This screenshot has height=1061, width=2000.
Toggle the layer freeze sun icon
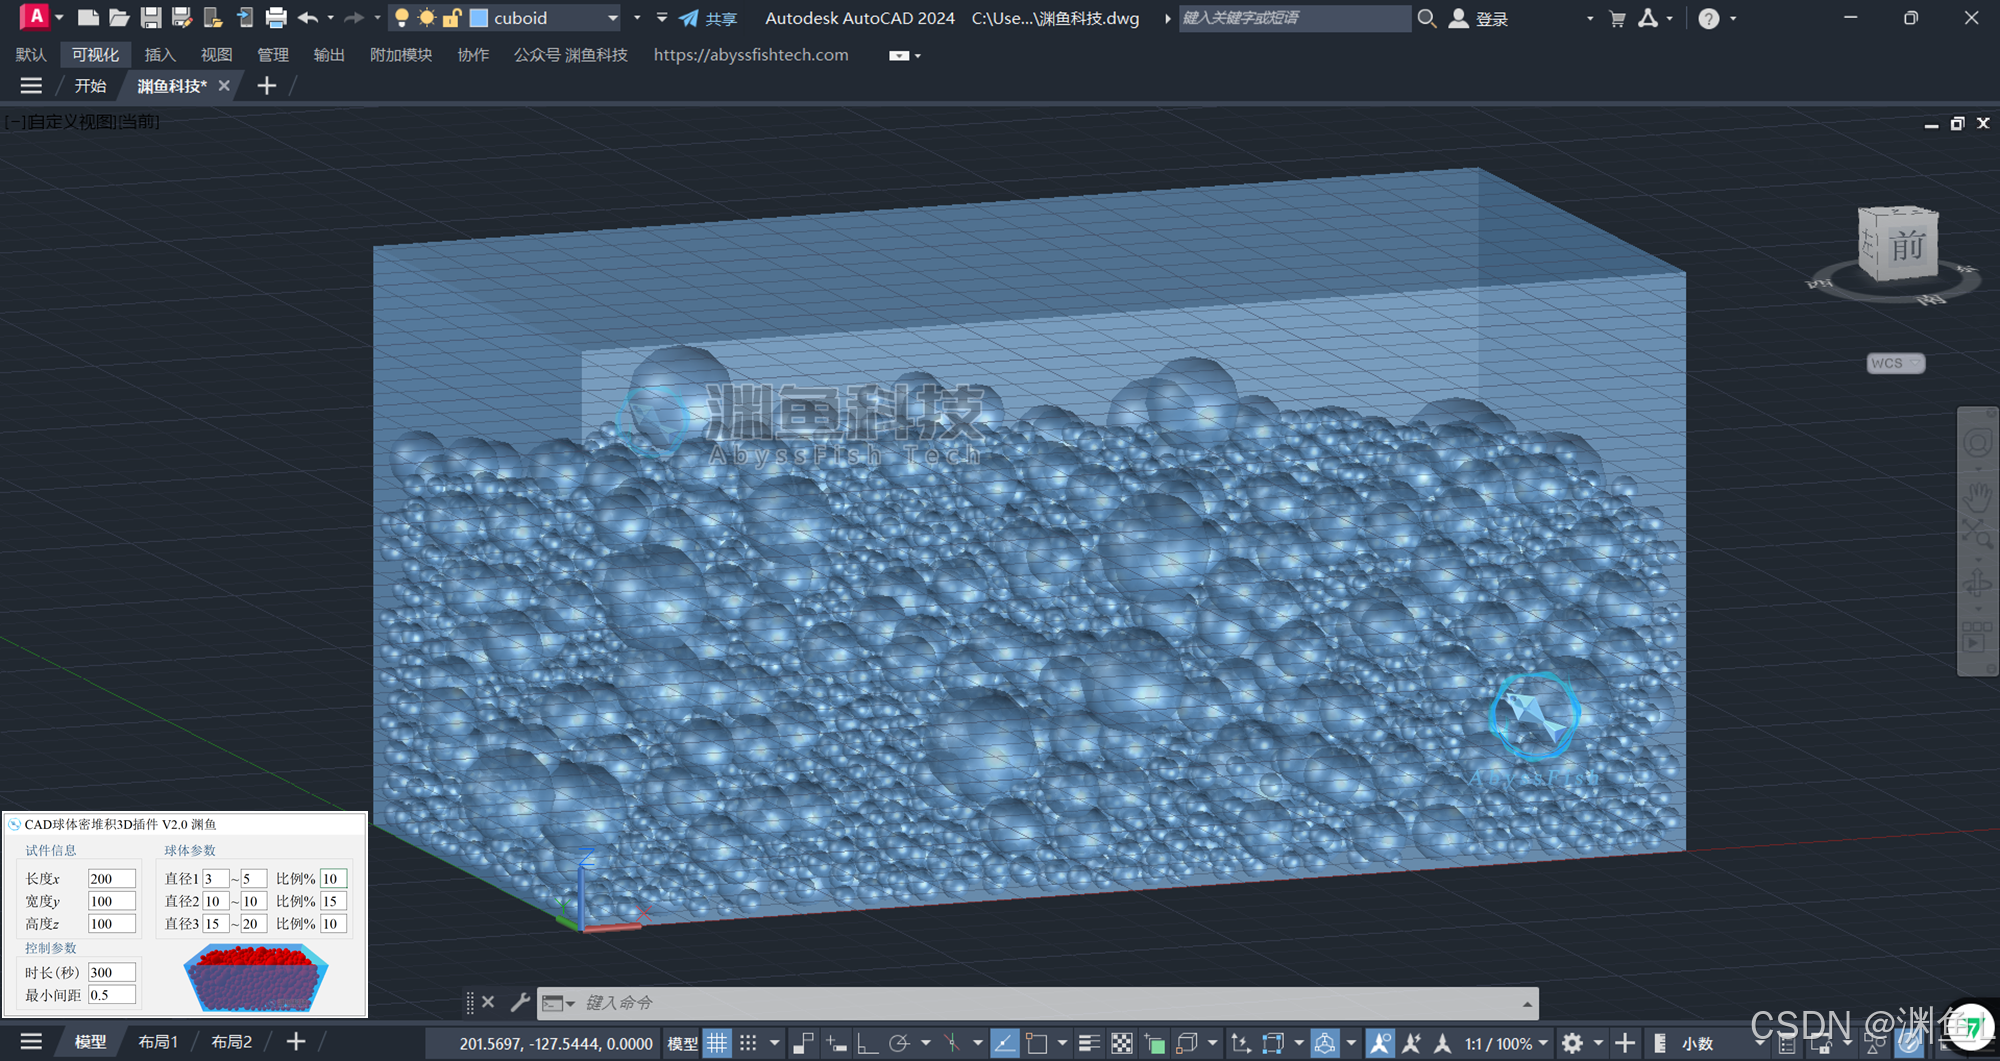(427, 18)
